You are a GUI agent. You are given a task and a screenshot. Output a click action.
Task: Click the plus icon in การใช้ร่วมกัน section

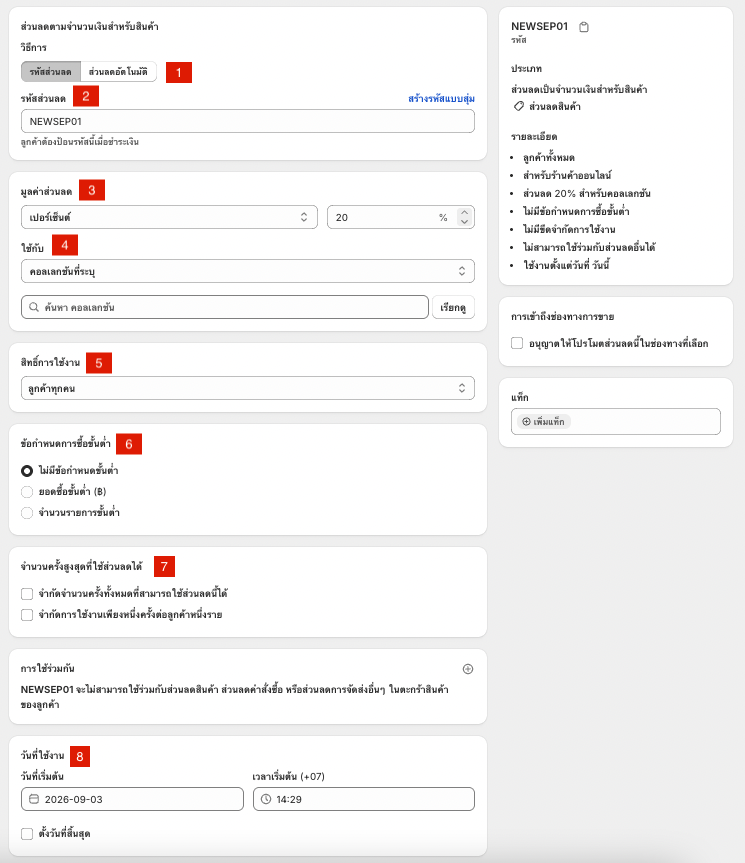pyautogui.click(x=468, y=669)
